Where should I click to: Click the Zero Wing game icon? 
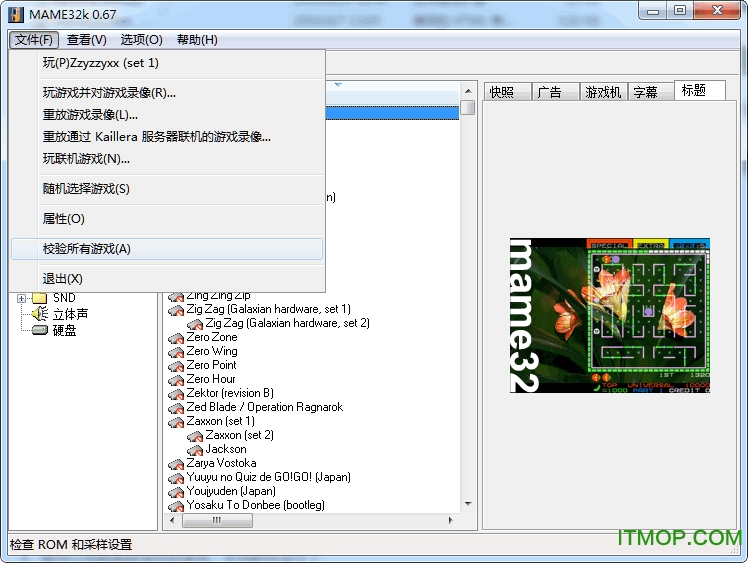176,352
